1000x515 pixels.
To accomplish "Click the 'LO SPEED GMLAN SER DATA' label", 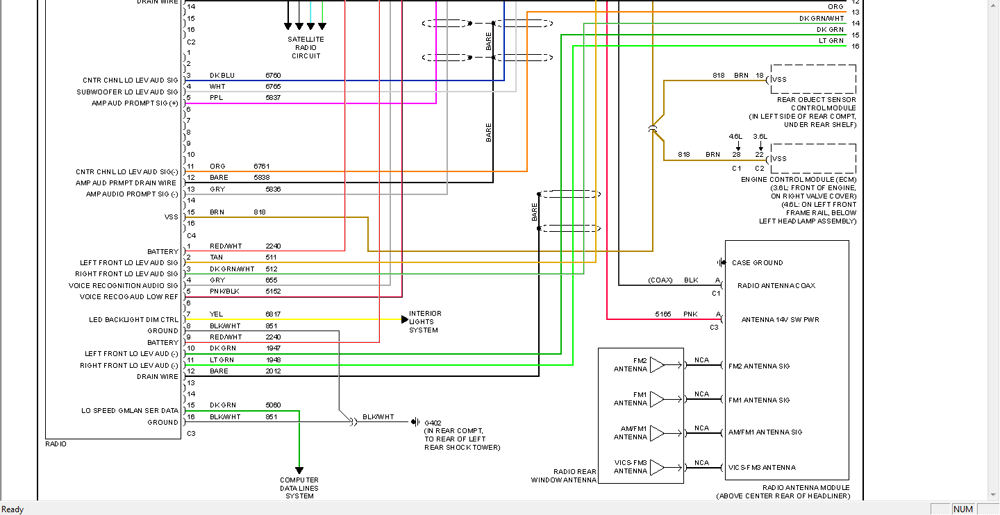I will coord(130,410).
